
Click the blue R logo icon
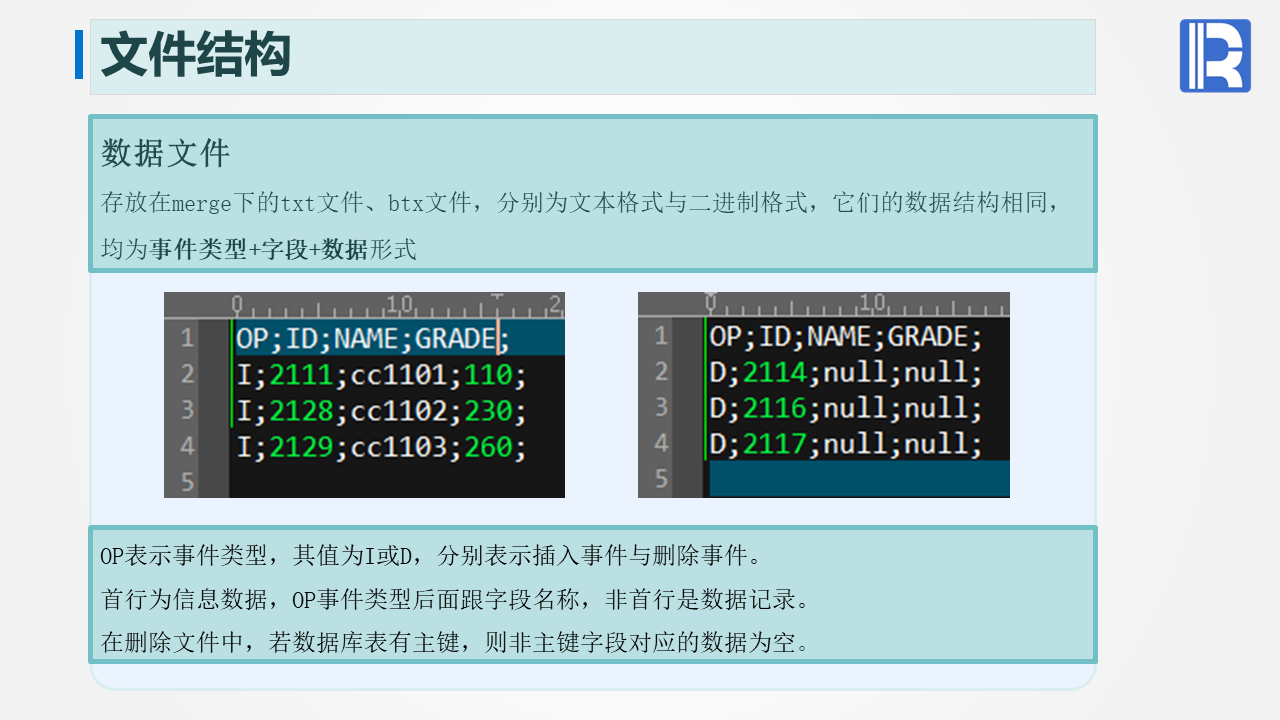[1215, 56]
